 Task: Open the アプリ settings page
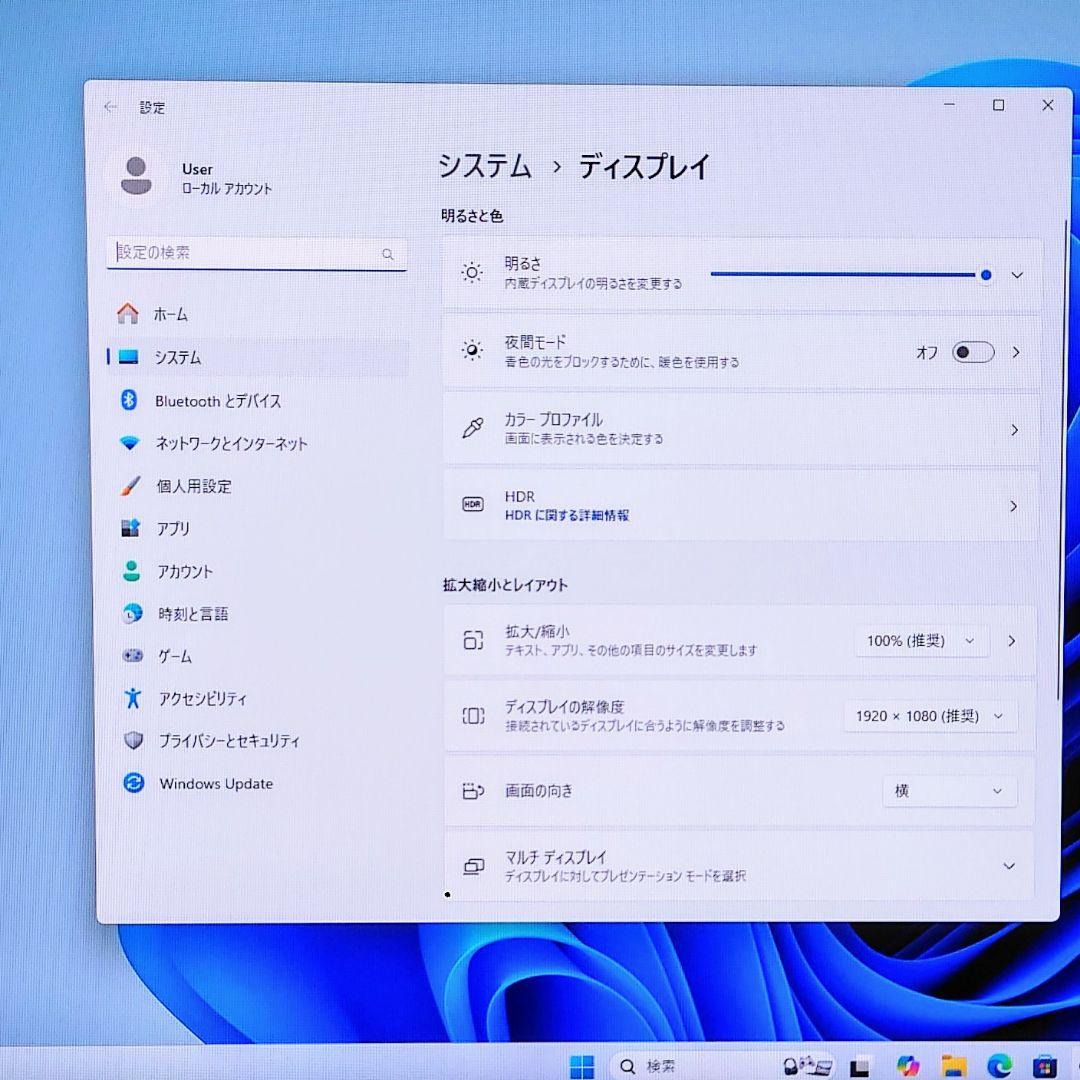[x=175, y=529]
